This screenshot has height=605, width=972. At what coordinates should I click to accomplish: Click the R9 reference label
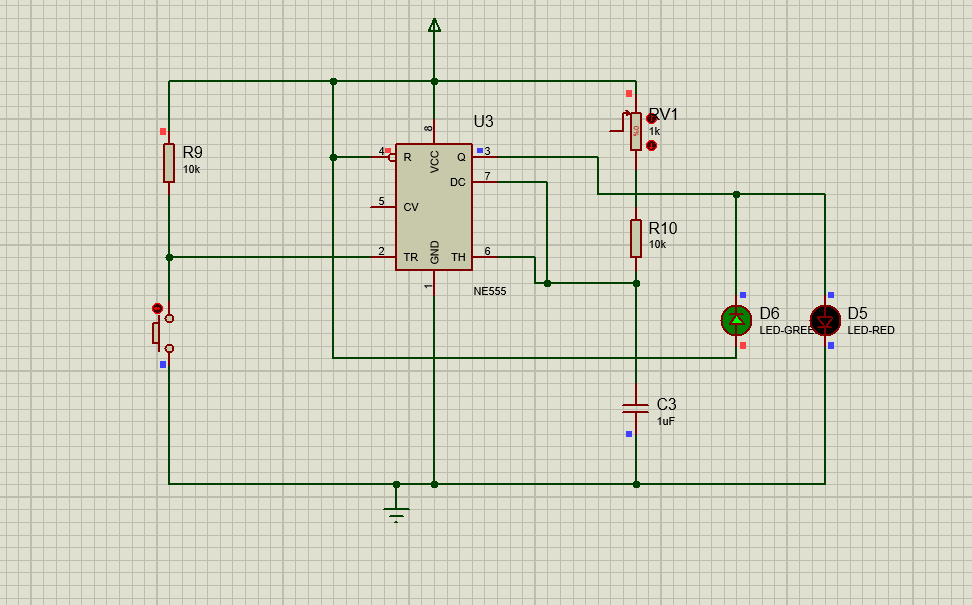click(193, 152)
